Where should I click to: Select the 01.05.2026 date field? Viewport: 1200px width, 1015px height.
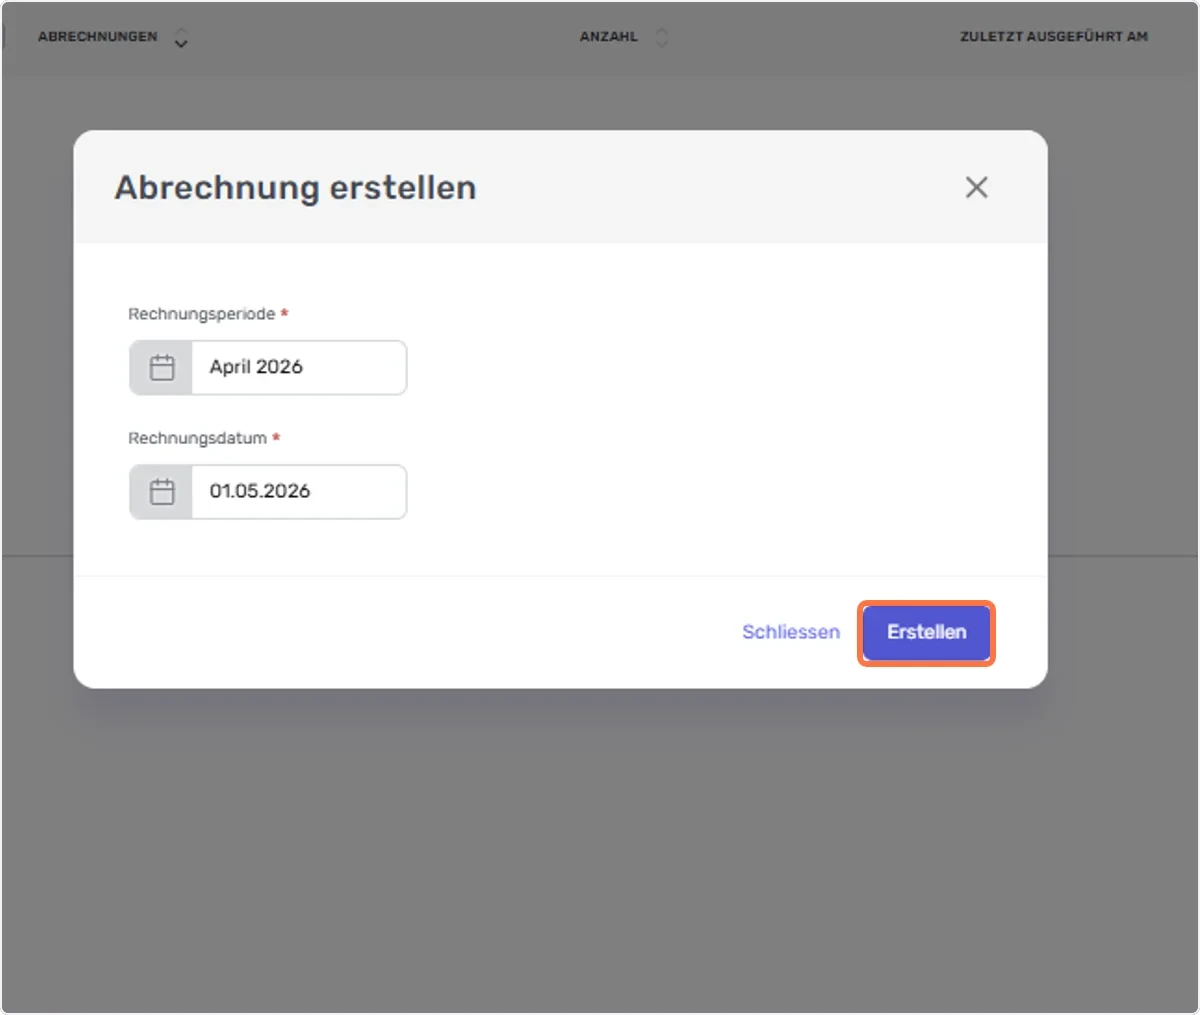click(x=299, y=492)
